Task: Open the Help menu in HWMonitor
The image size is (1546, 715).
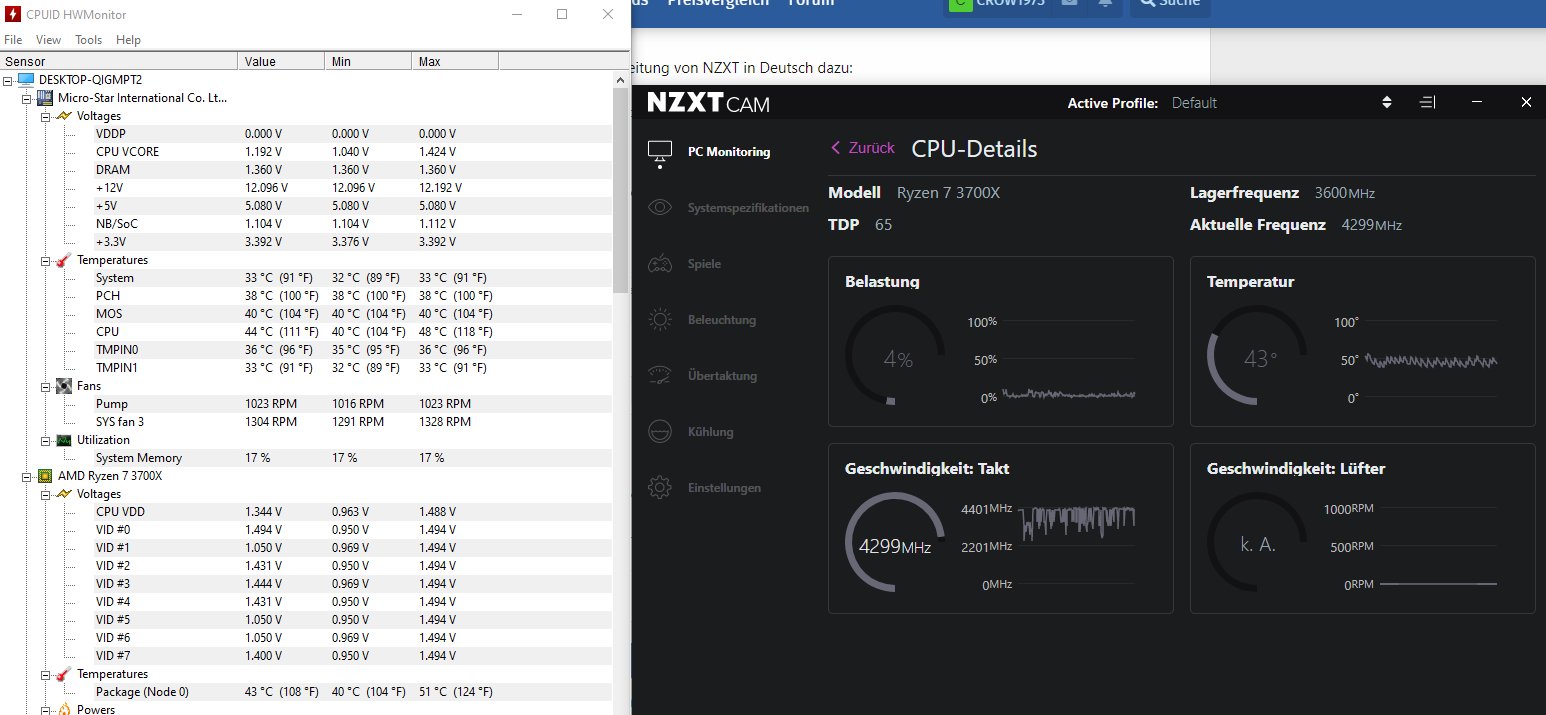Action: (128, 40)
